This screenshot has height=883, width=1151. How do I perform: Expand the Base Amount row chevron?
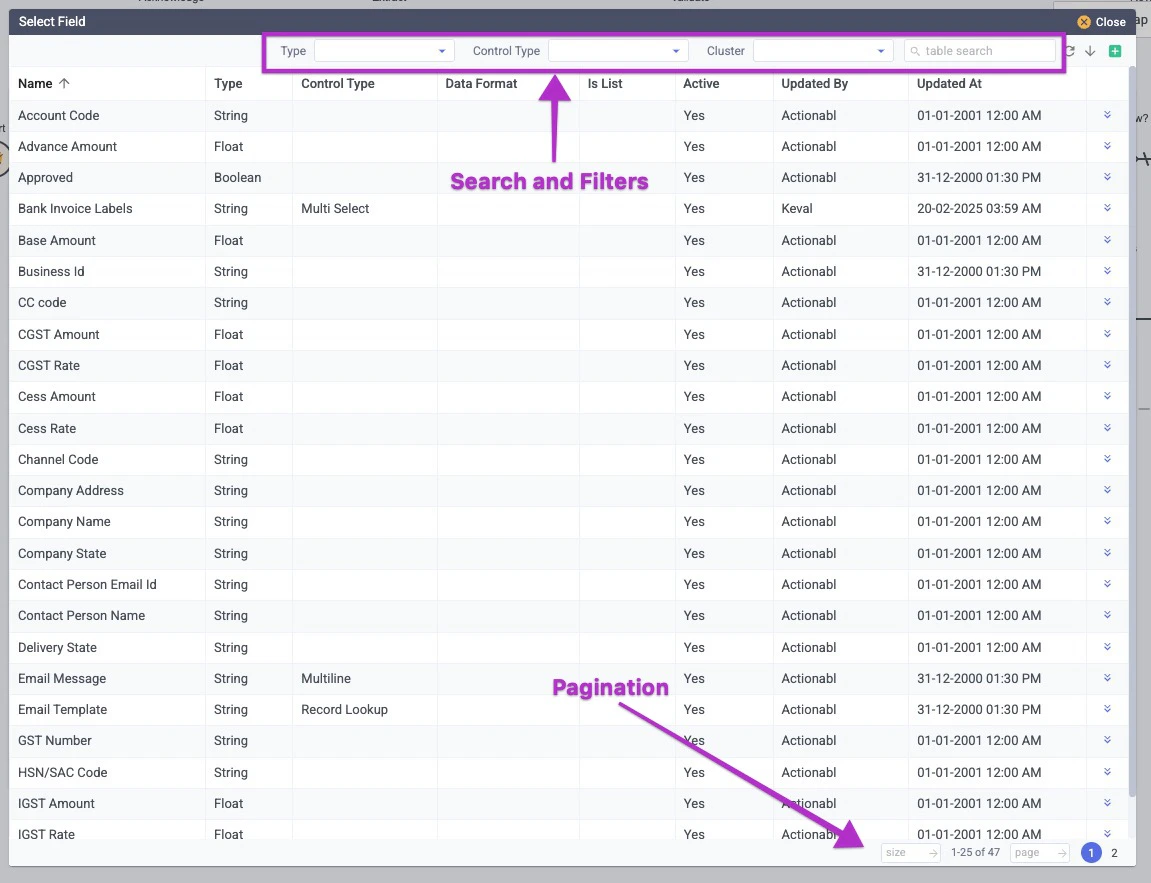1107,239
